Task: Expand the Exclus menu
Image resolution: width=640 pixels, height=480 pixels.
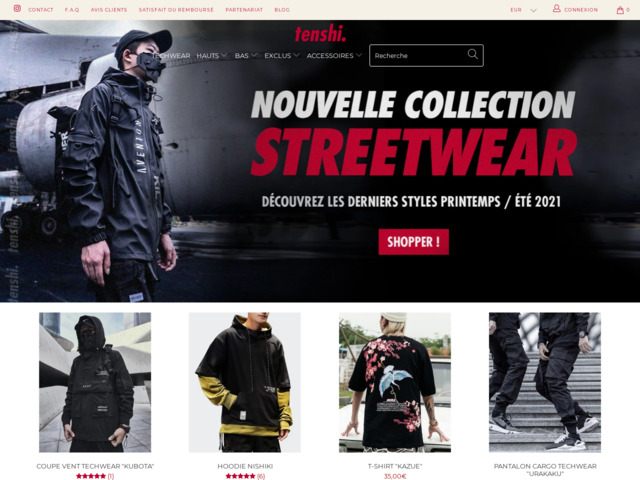Action: [x=282, y=56]
